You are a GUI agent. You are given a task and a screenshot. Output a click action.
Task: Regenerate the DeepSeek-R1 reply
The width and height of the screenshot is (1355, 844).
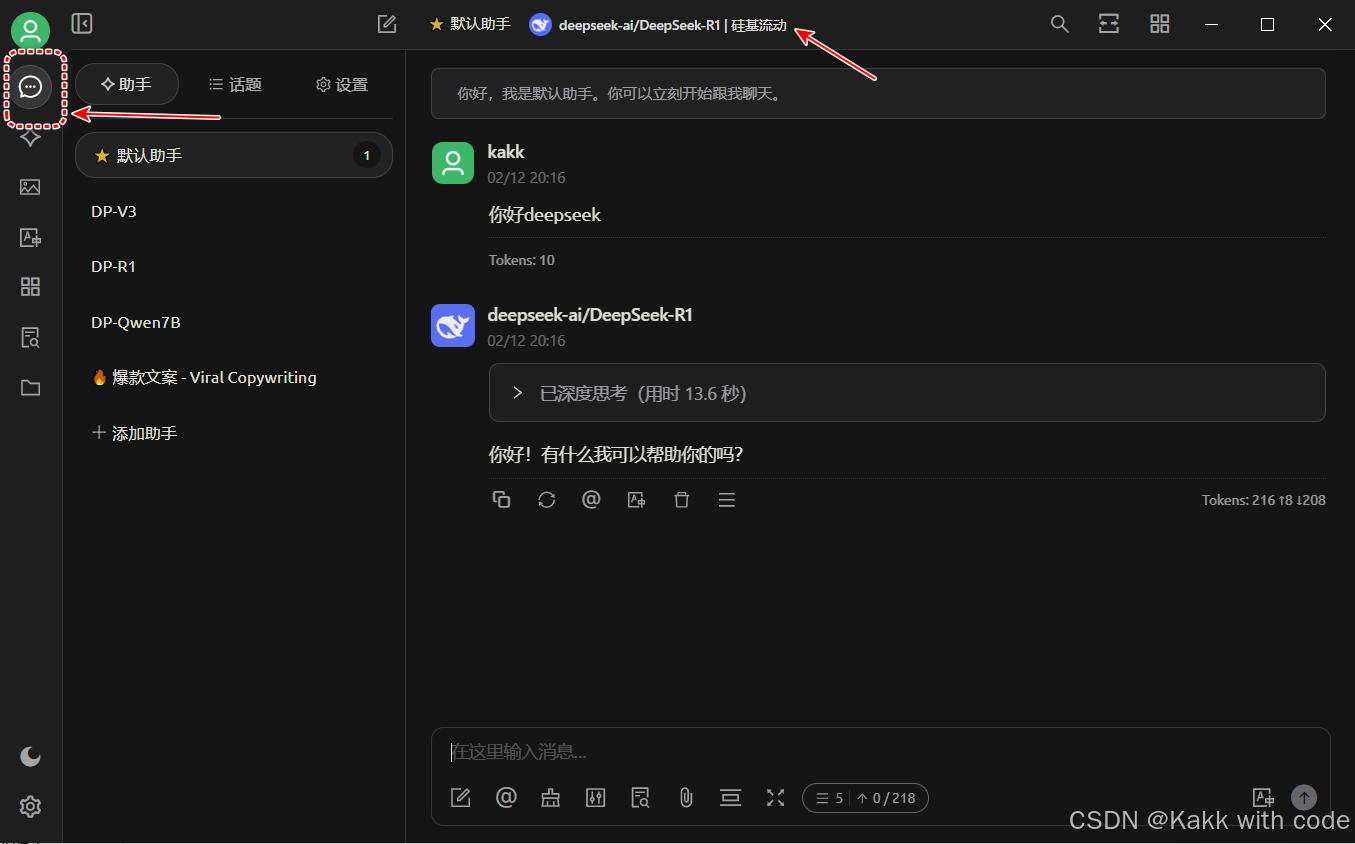click(546, 500)
